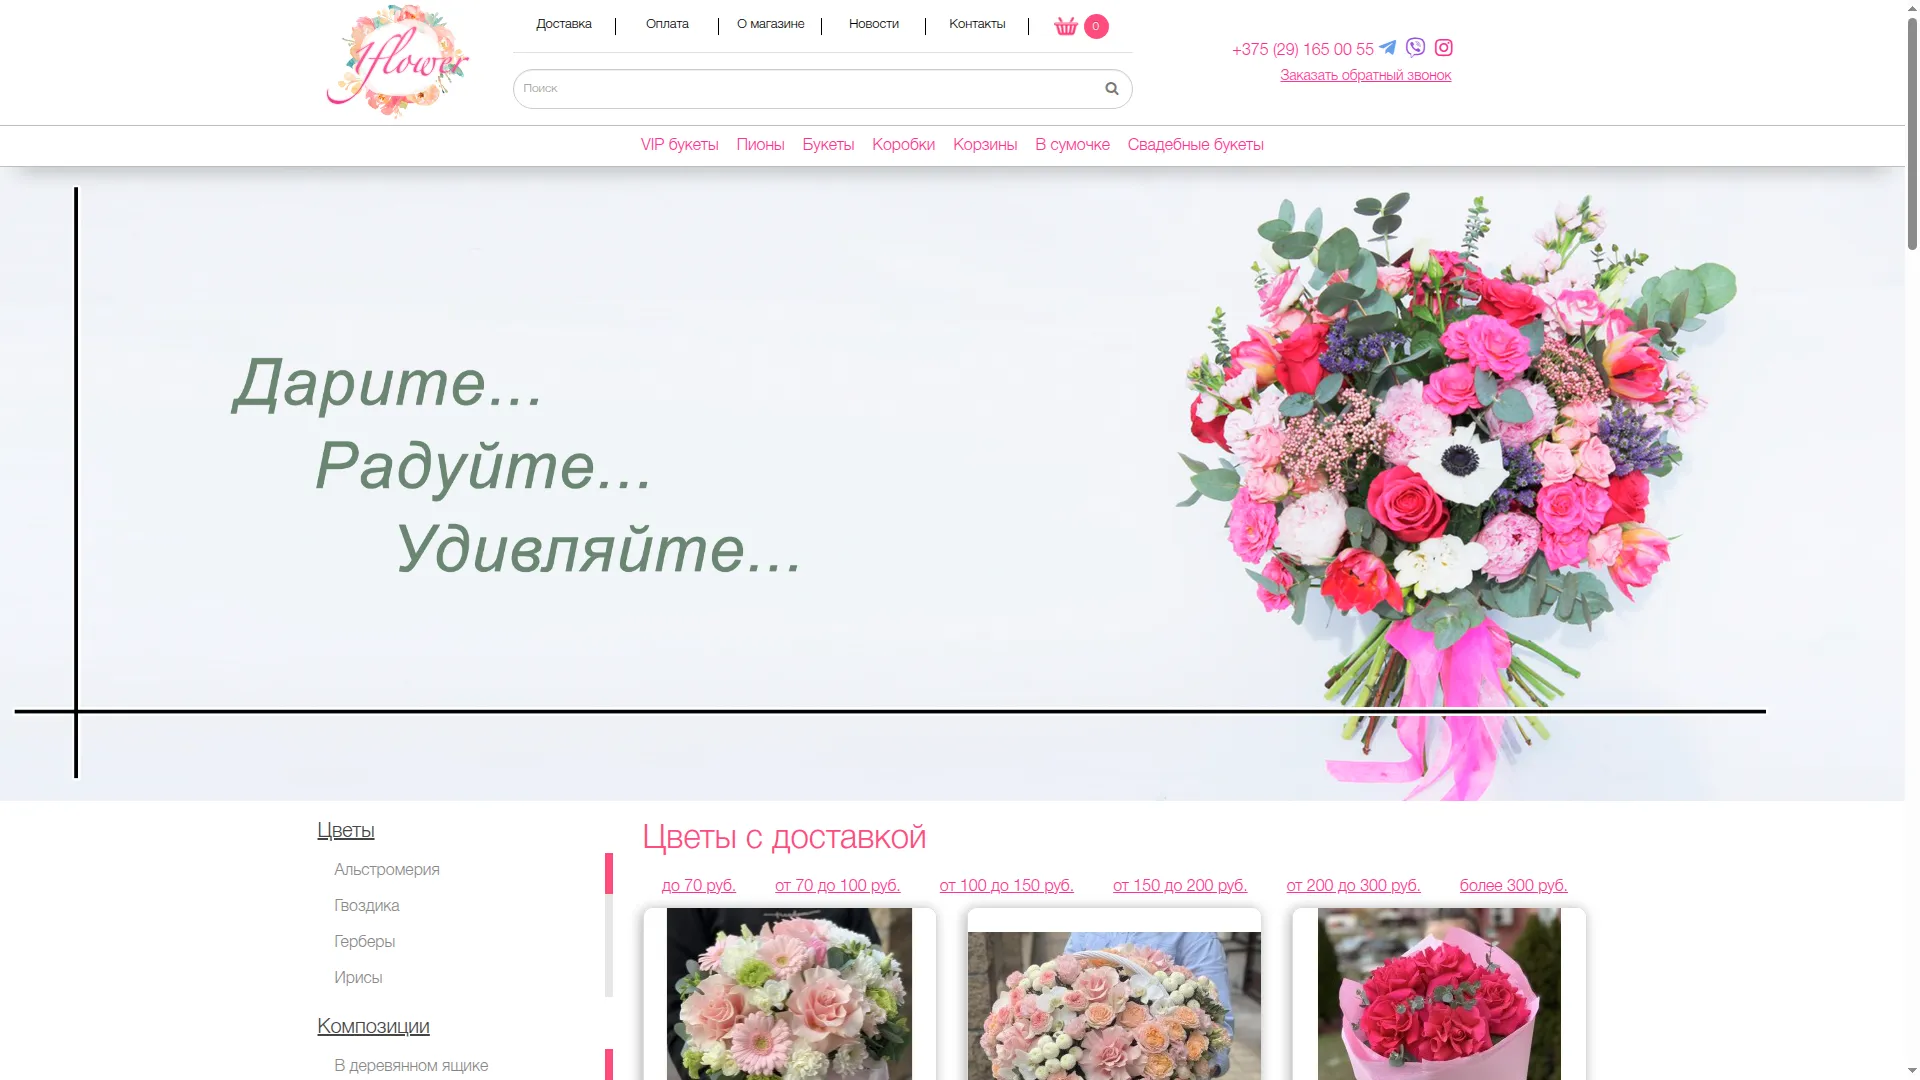Filter by price до 70 руб.
The width and height of the screenshot is (1920, 1080).
(699, 886)
